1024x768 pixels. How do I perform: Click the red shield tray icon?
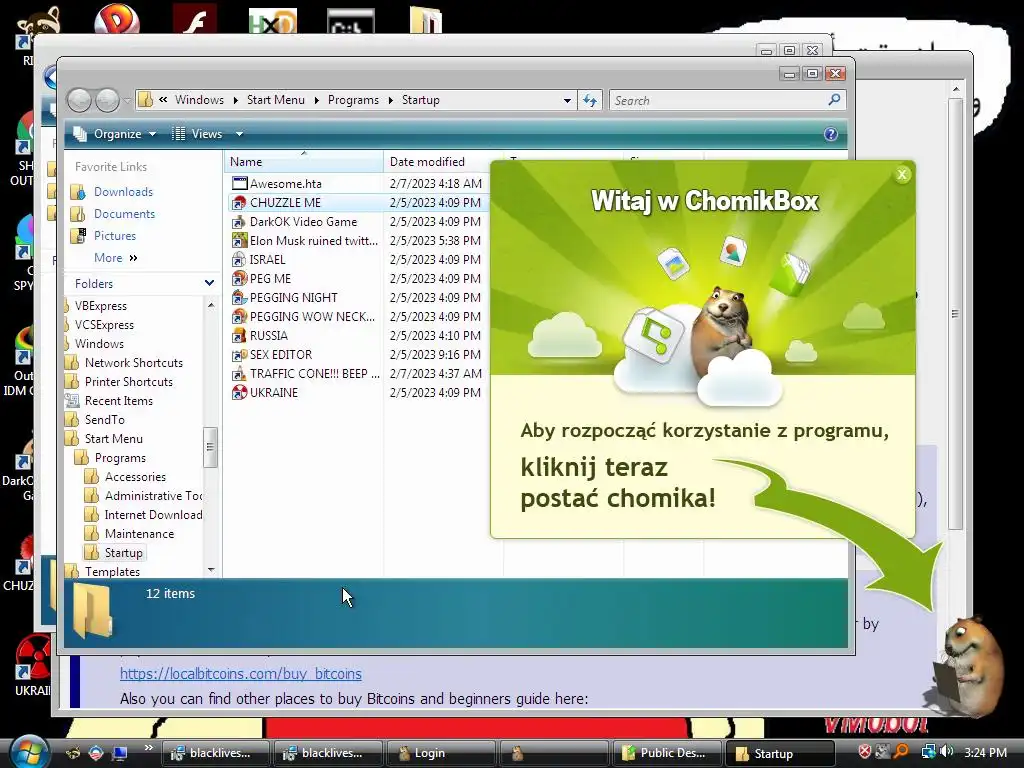pyautogui.click(x=864, y=752)
